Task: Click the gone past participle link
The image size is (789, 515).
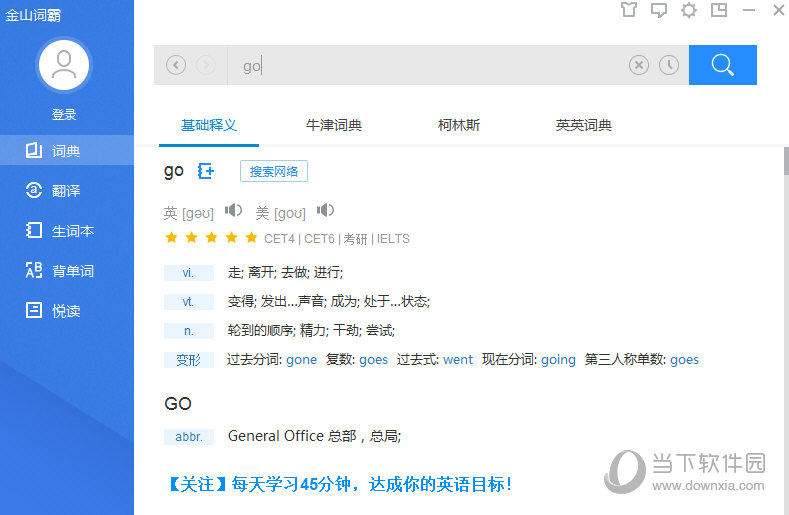Action: [301, 360]
